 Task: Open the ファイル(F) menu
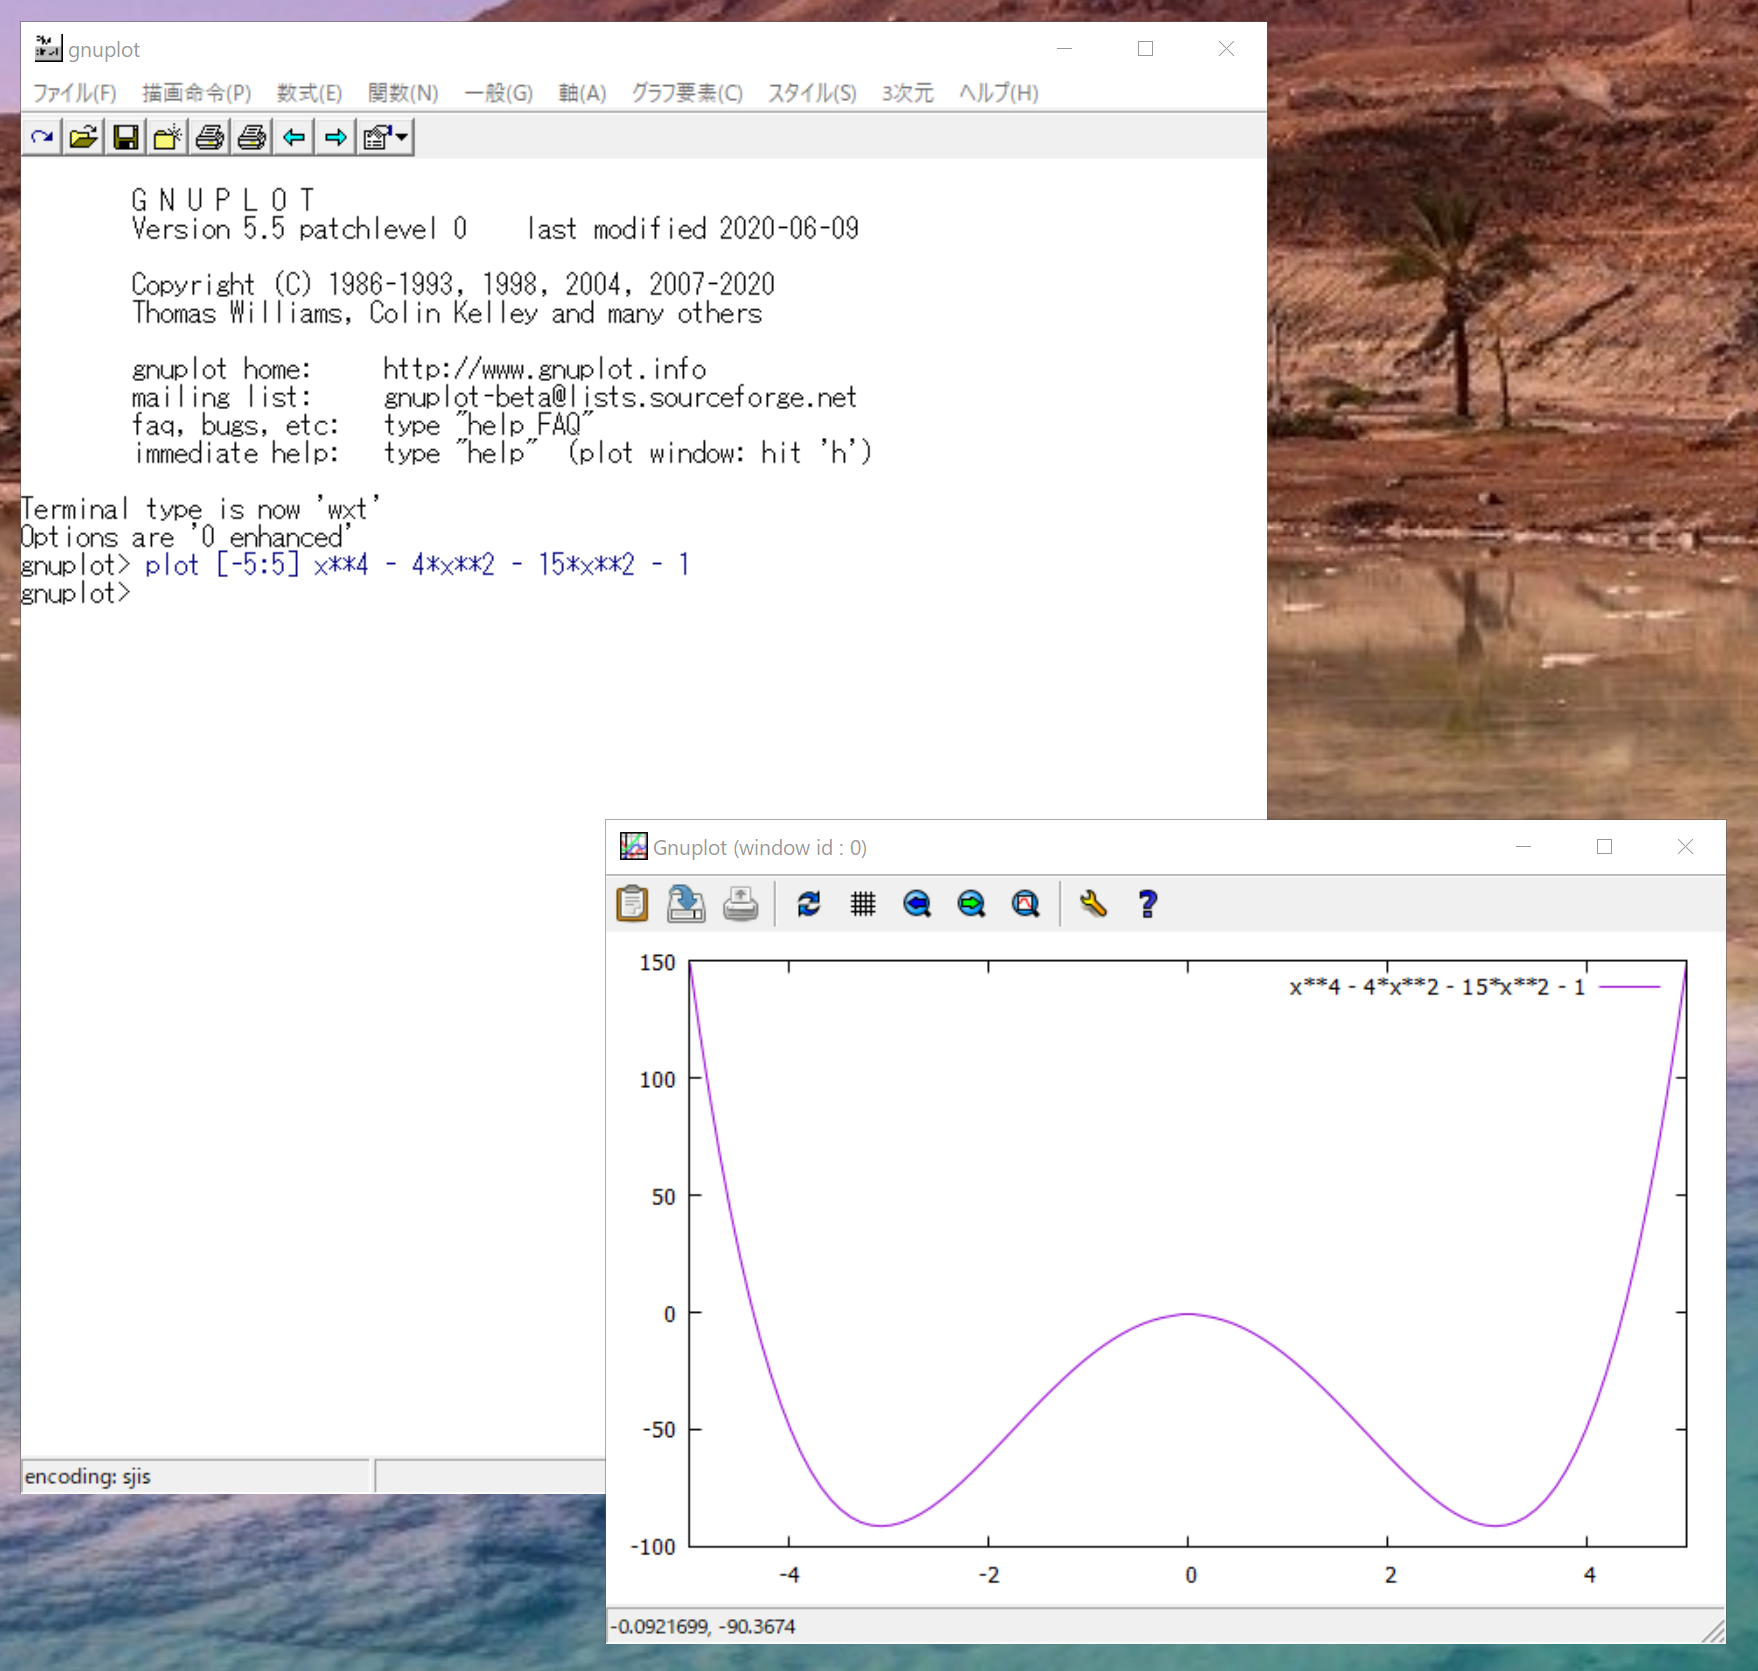click(75, 93)
